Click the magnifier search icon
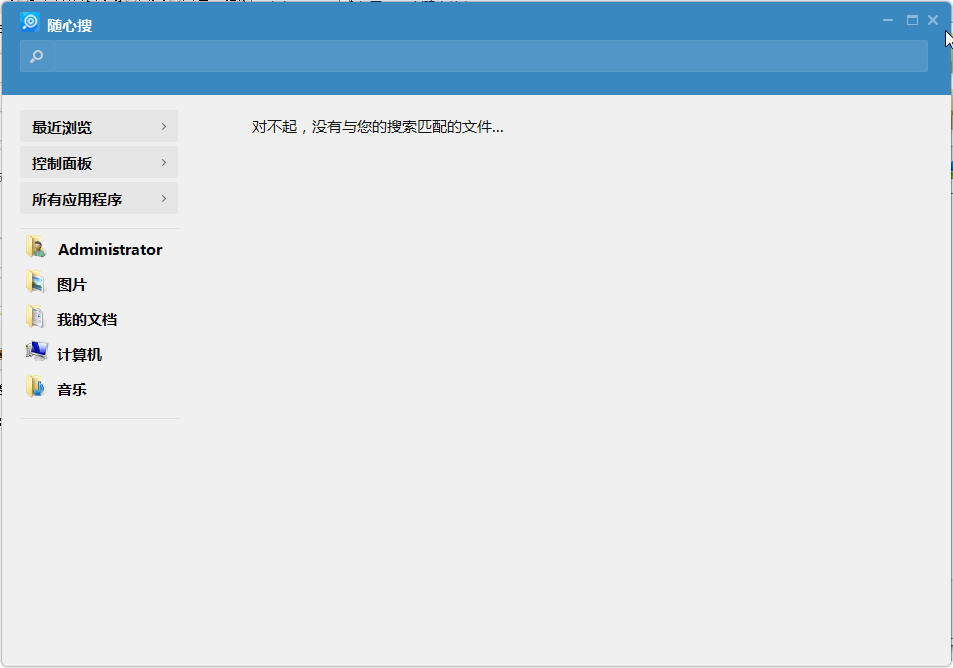 pos(36,57)
